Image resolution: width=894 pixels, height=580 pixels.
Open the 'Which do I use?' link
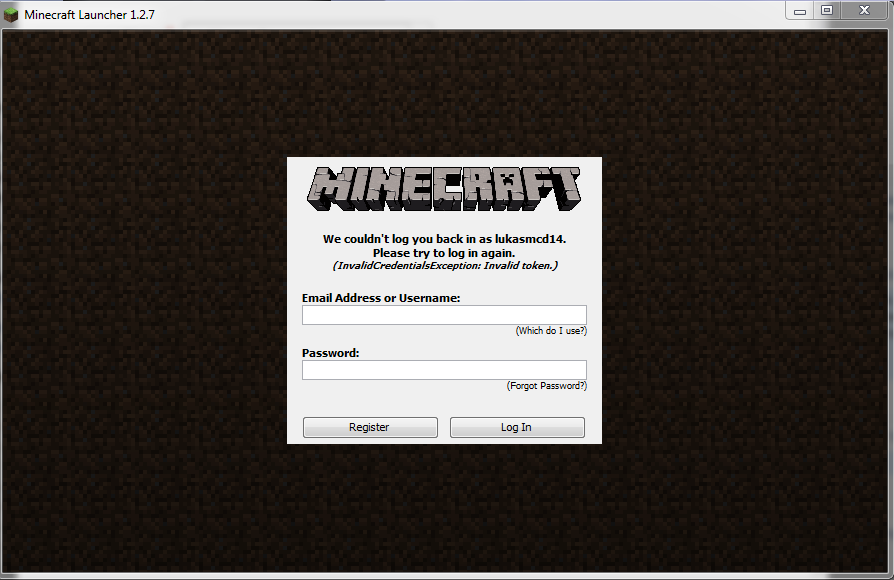551,331
